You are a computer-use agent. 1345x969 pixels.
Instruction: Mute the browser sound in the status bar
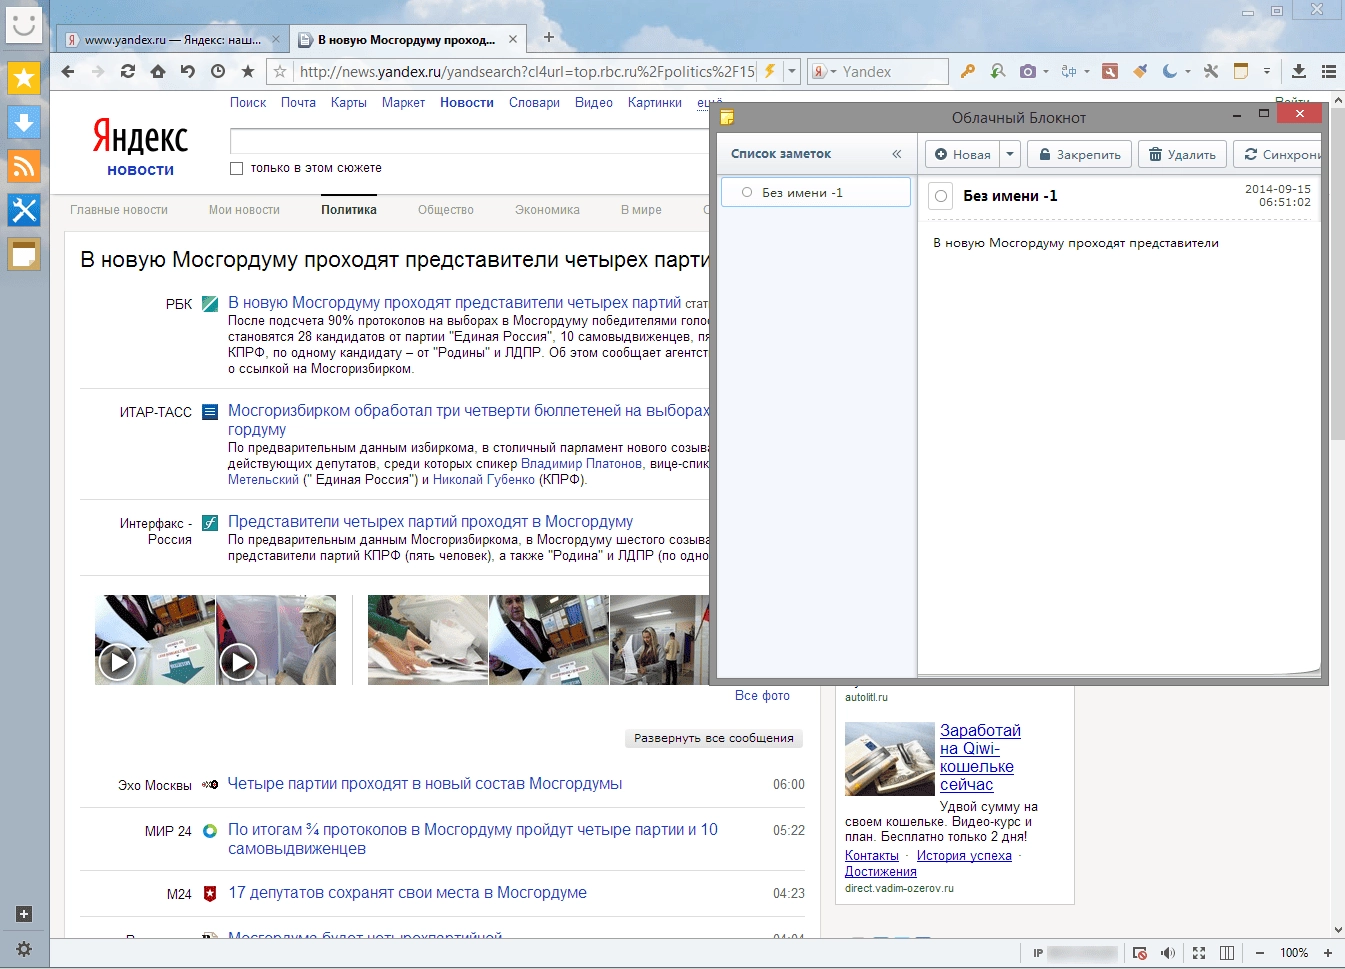(1168, 953)
